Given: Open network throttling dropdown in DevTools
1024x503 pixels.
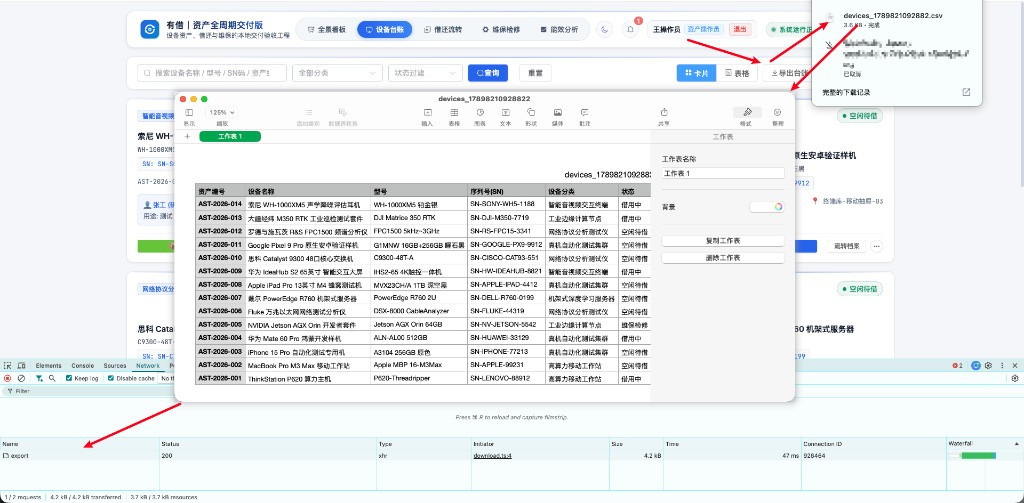Looking at the screenshot, I should [x=167, y=378].
